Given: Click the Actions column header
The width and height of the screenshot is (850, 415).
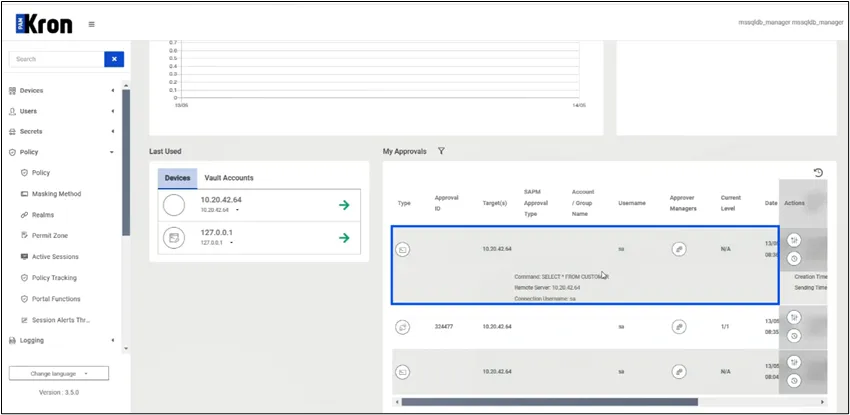Looking at the screenshot, I should 794,203.
